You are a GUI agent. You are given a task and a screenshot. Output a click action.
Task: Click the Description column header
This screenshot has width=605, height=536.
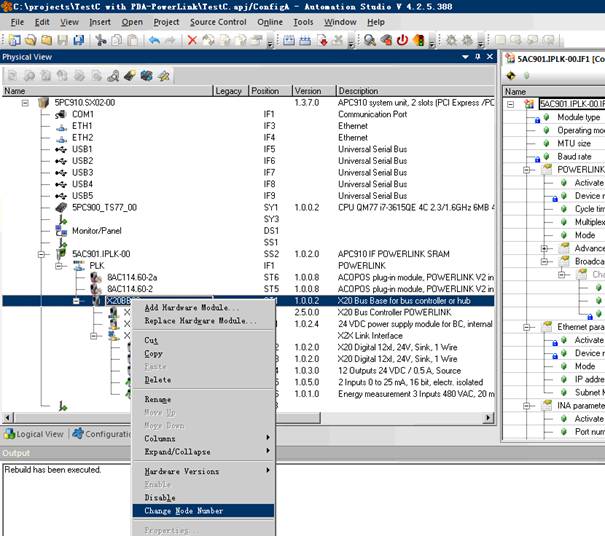pyautogui.click(x=358, y=91)
